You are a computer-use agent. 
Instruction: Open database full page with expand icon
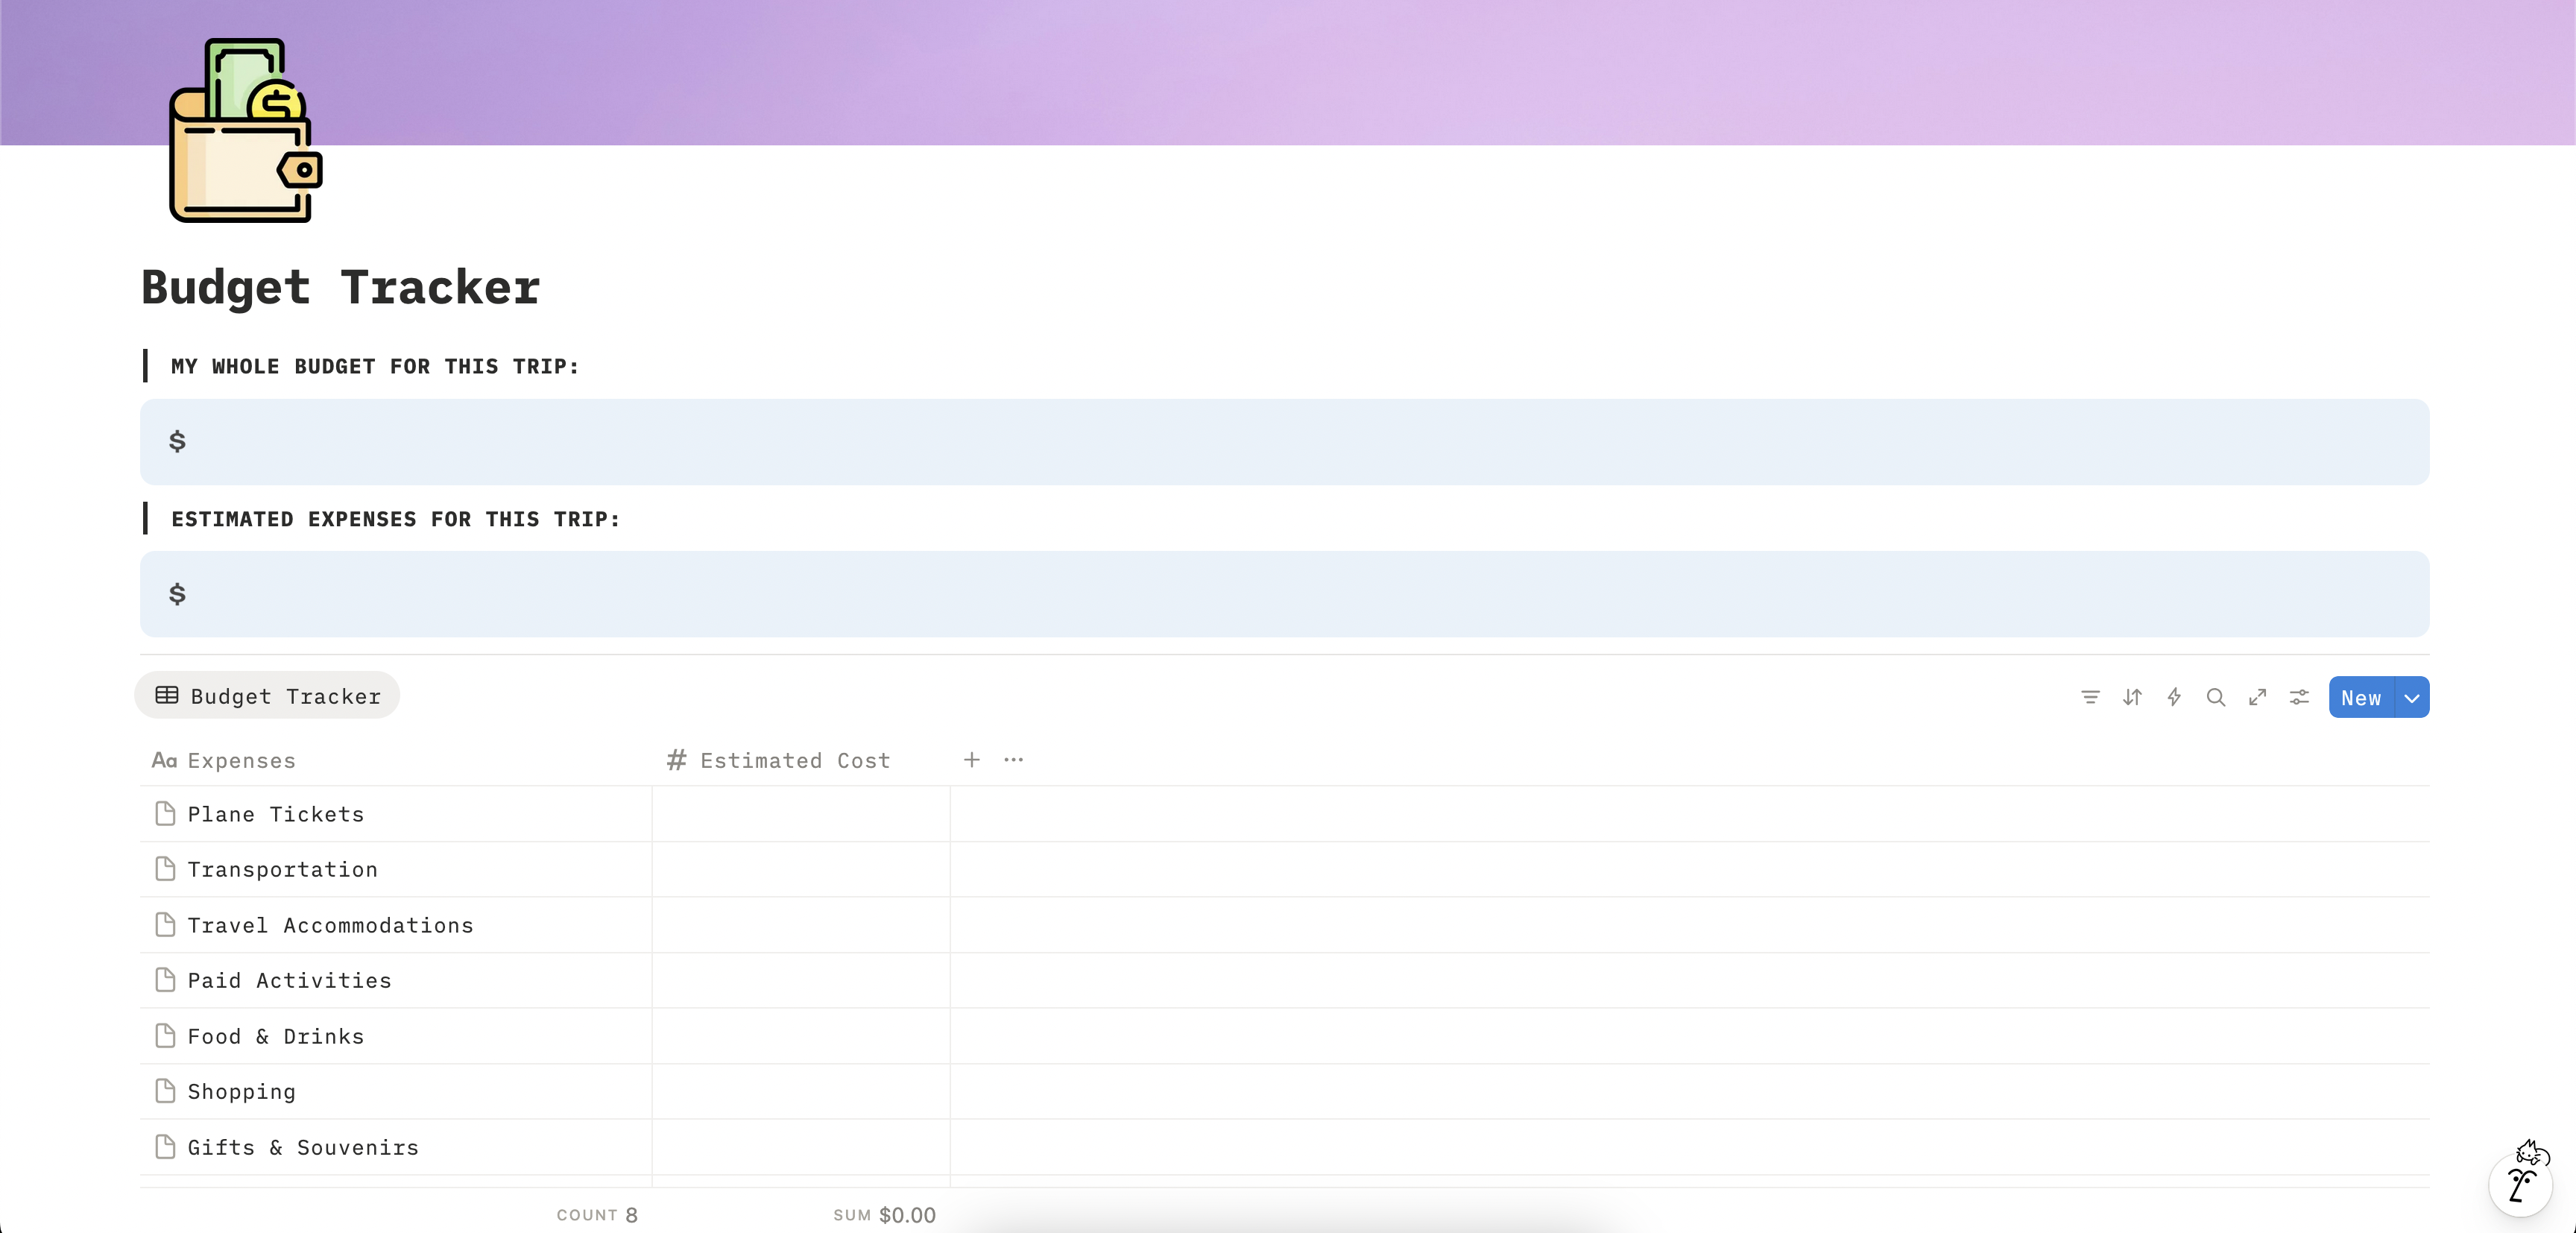tap(2257, 697)
